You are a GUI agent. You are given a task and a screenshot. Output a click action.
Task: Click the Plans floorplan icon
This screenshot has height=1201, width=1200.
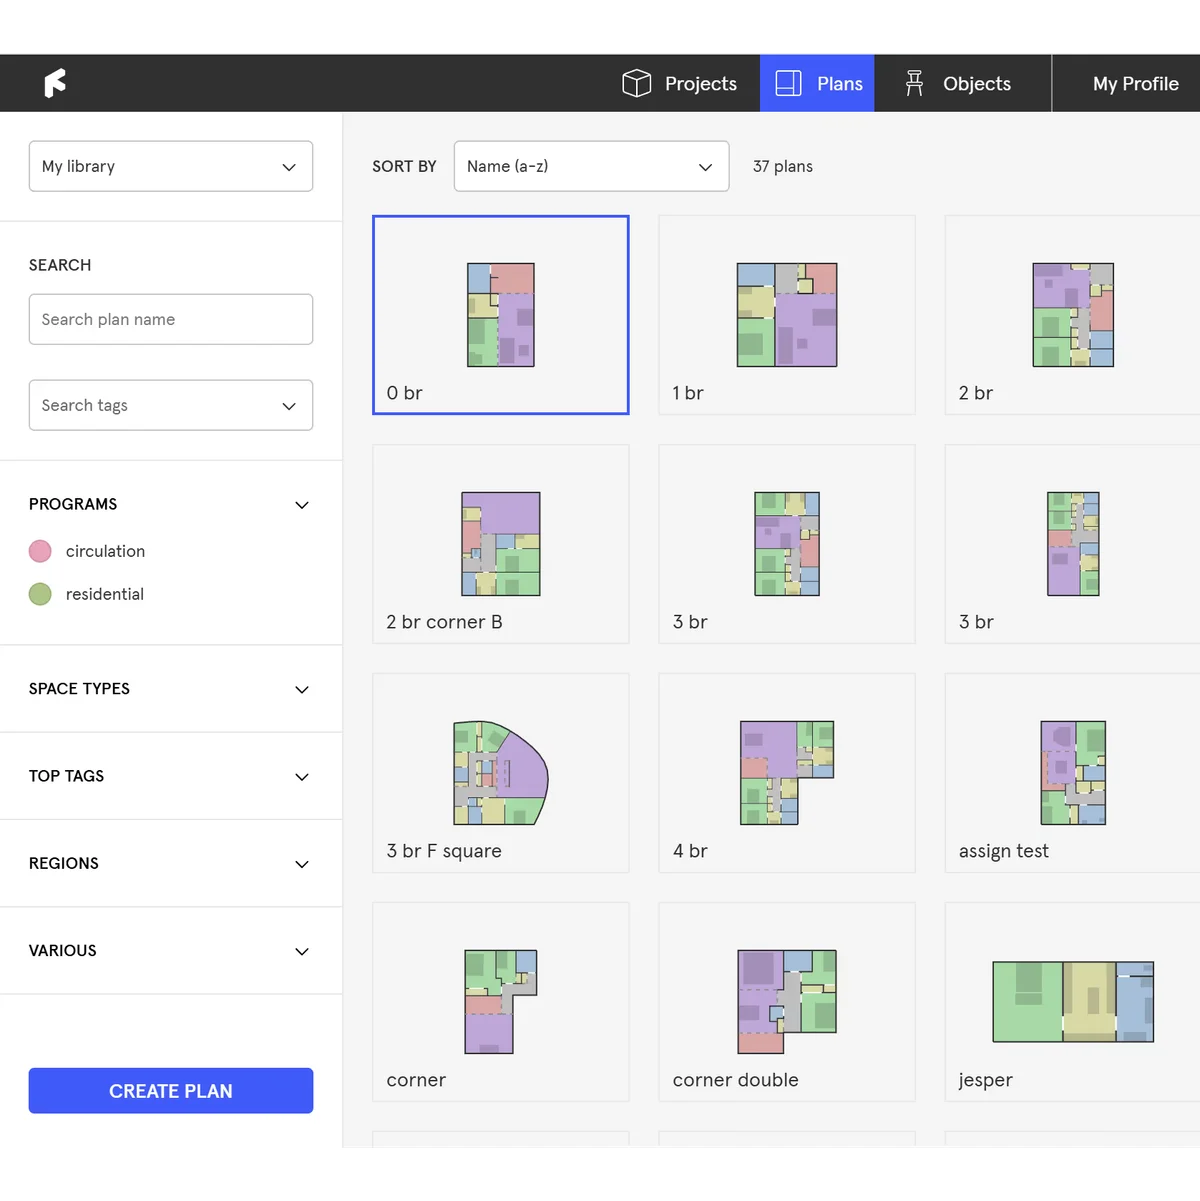[789, 83]
